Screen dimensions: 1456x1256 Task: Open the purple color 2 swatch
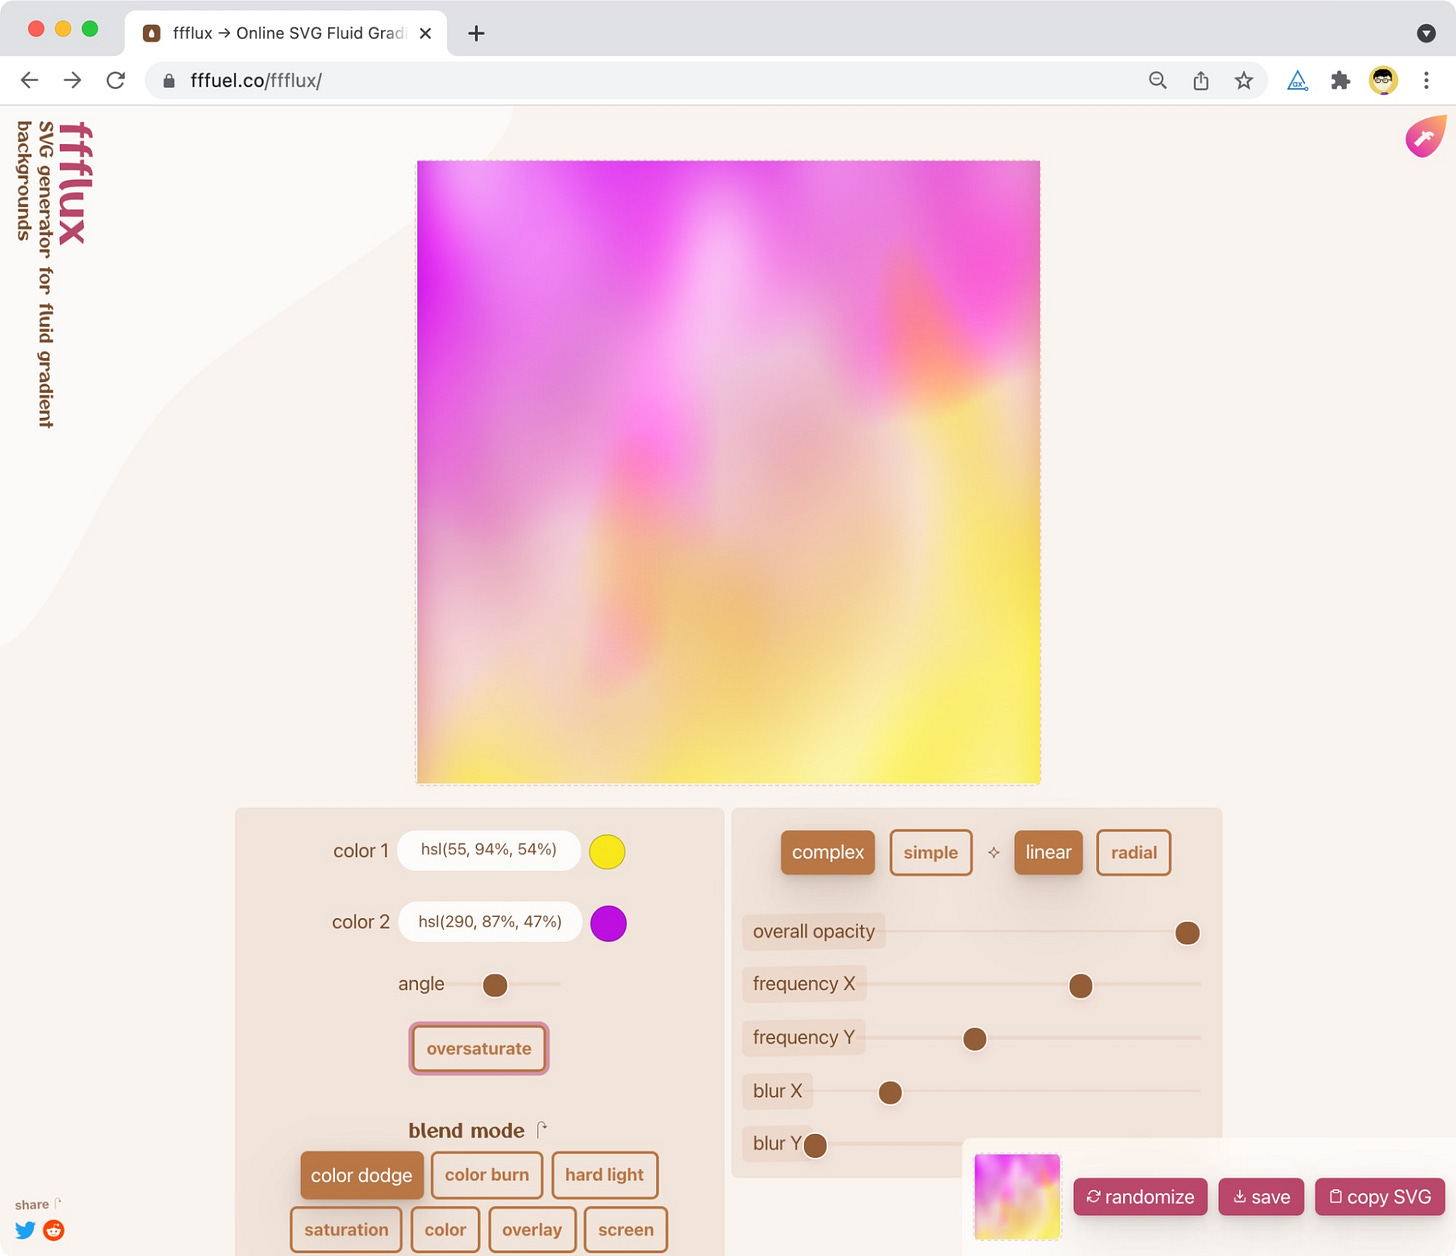tap(608, 924)
